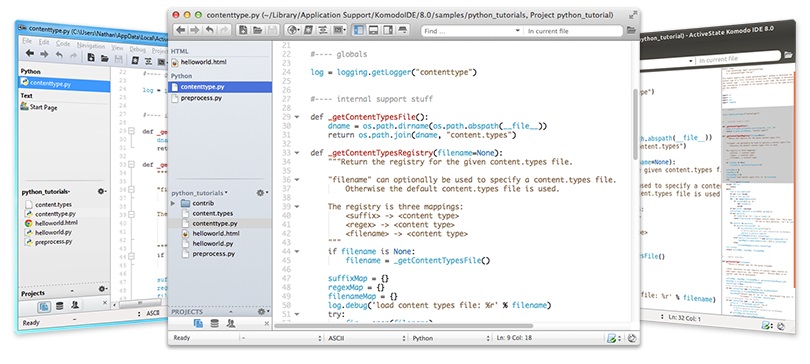Toggle the toolbar button after the right pane button

(402, 30)
